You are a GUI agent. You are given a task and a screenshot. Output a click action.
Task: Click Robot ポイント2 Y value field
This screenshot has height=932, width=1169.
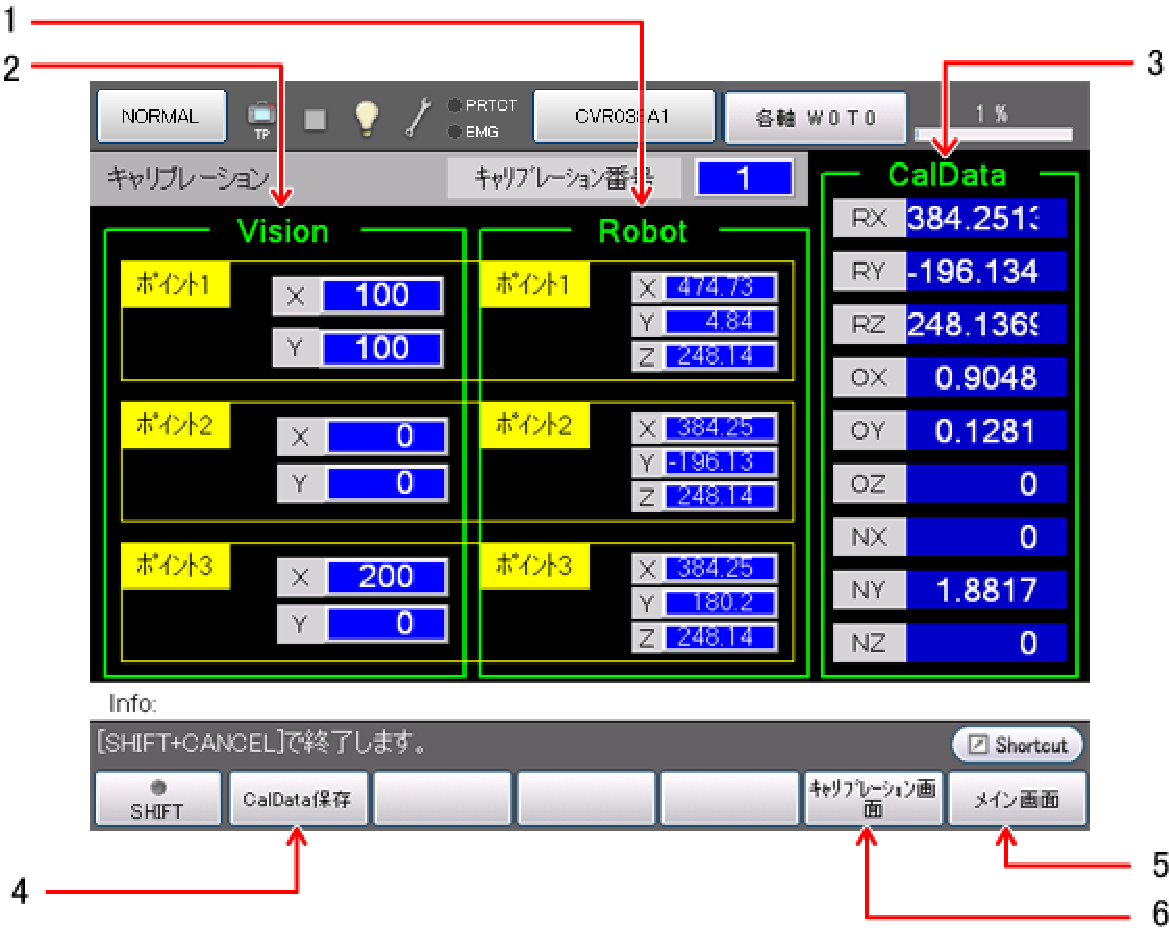[x=721, y=462]
